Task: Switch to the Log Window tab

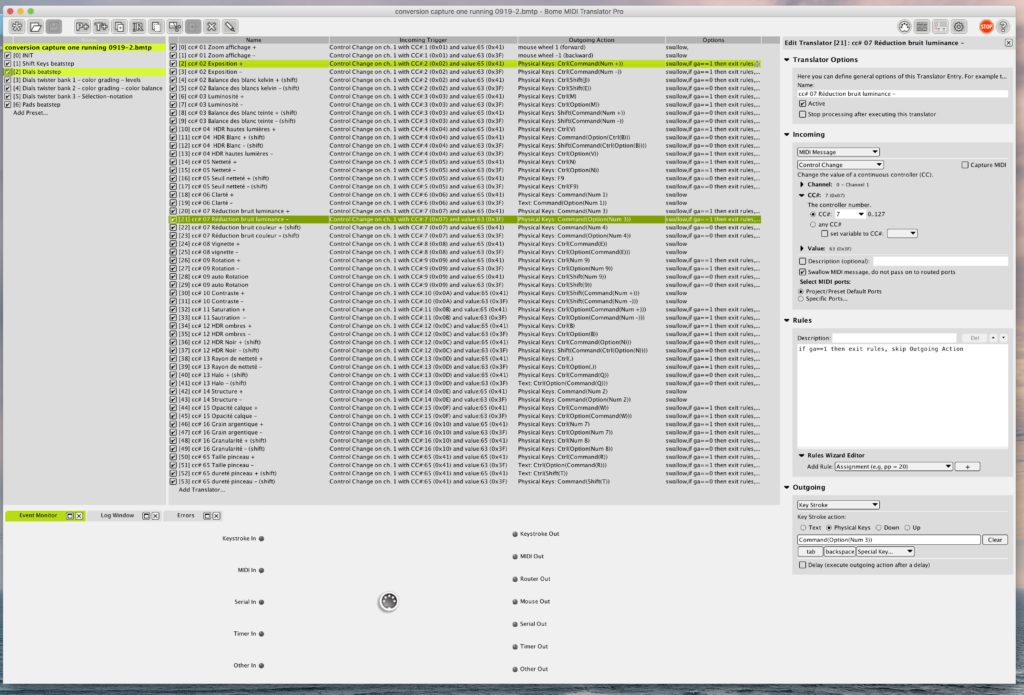Action: (x=118, y=516)
